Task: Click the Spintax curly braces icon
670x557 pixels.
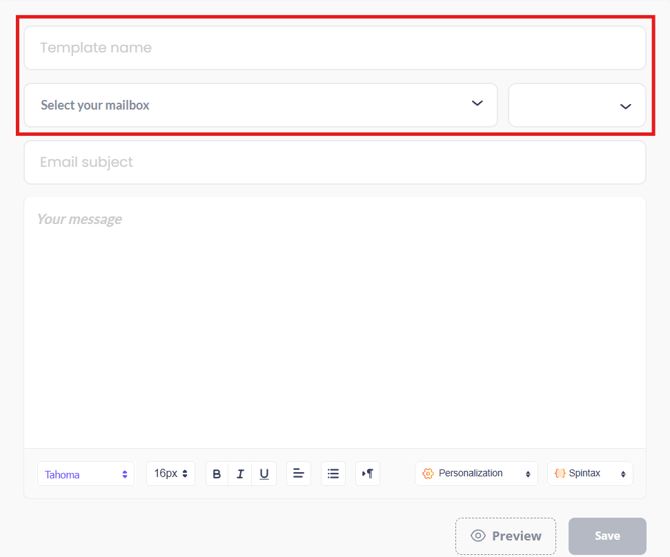Action: (560, 474)
